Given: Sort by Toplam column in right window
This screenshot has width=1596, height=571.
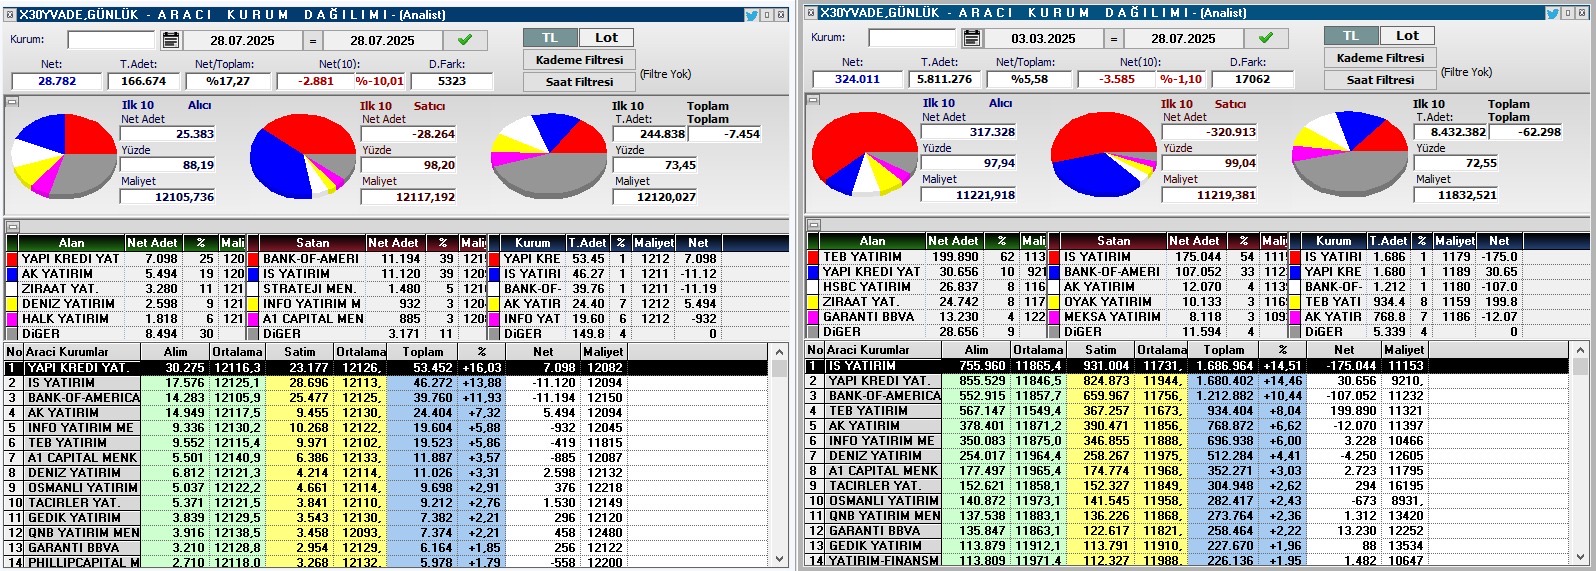Looking at the screenshot, I should [x=1224, y=350].
